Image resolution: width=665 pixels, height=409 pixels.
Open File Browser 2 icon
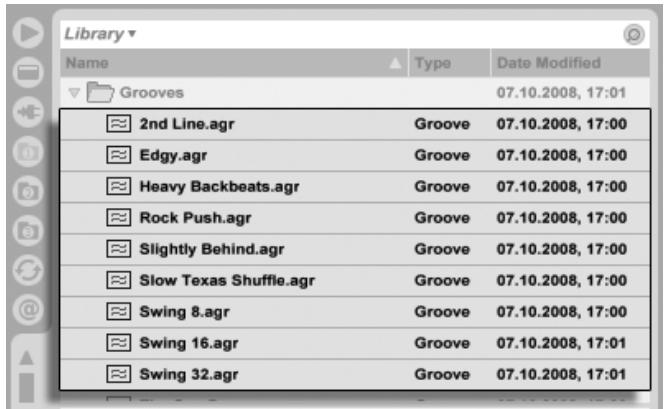(x=28, y=191)
